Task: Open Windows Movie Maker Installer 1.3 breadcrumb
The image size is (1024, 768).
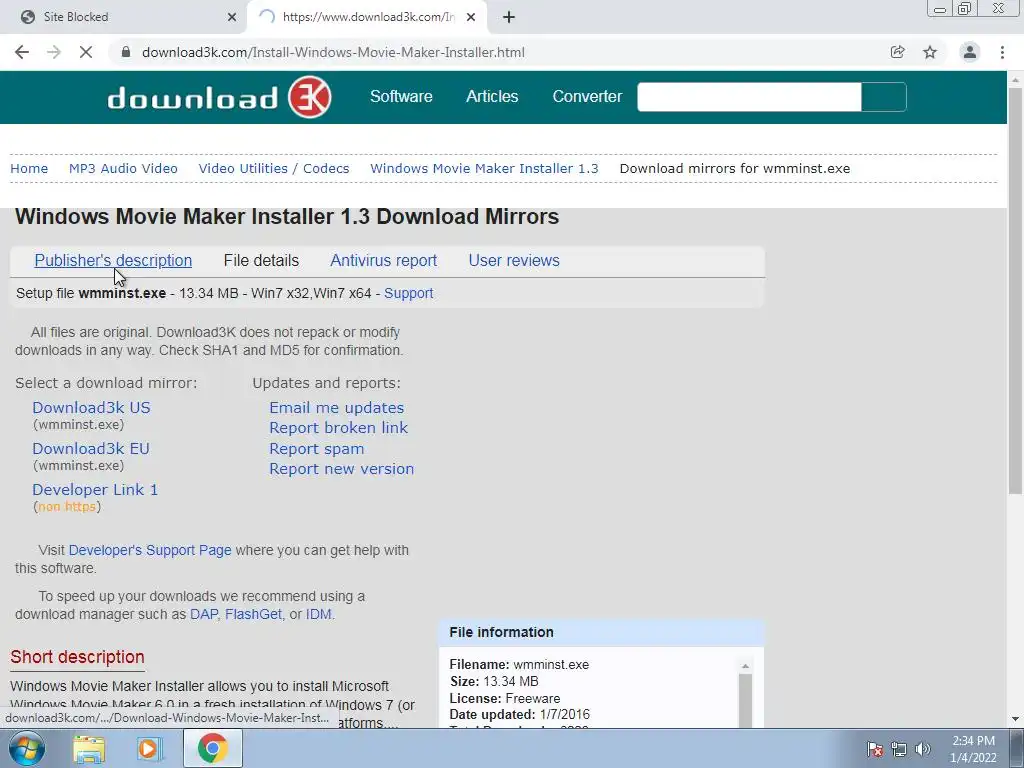Action: click(484, 168)
